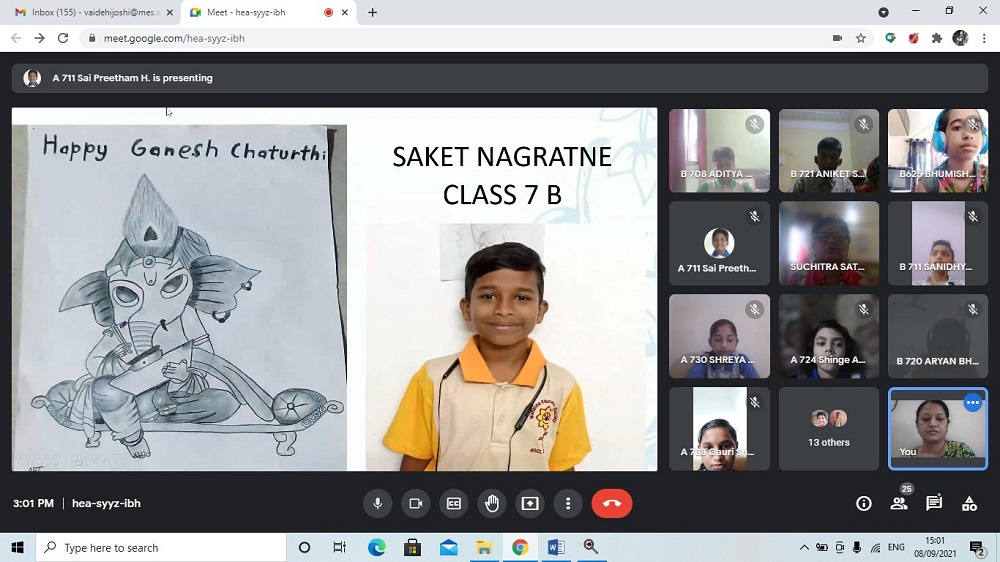
Task: Open the present now screen-share button
Action: 530,504
